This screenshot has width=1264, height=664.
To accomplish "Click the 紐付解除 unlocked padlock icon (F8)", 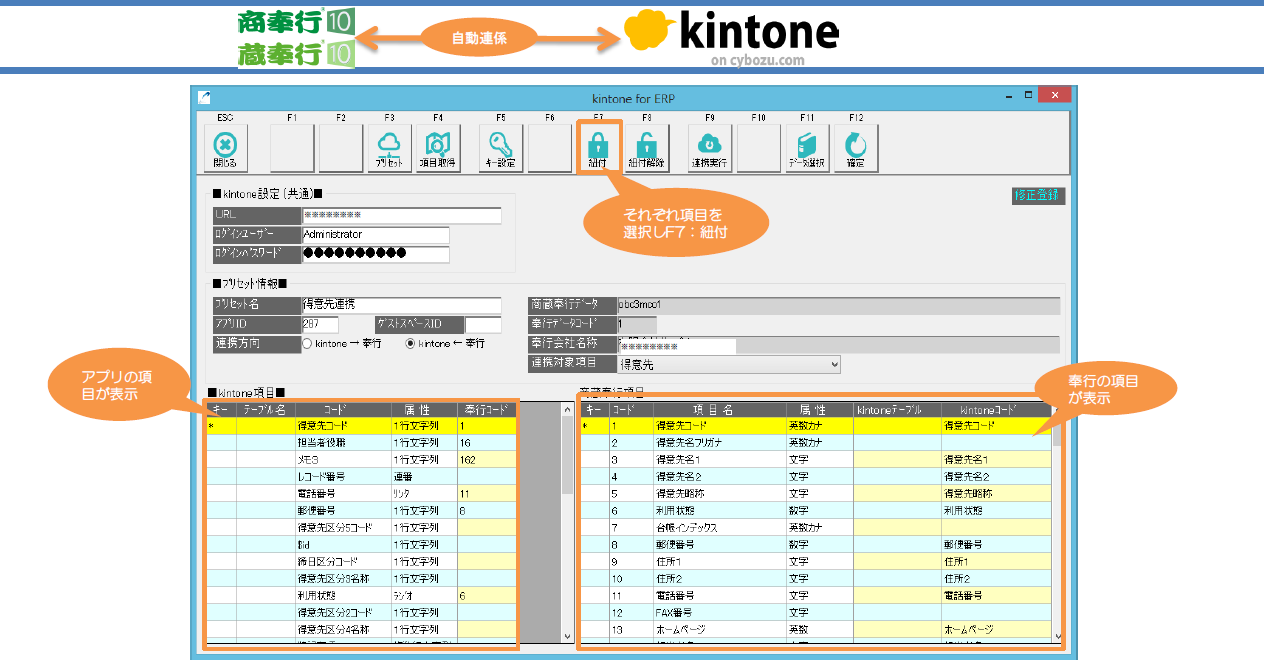I will tap(647, 148).
